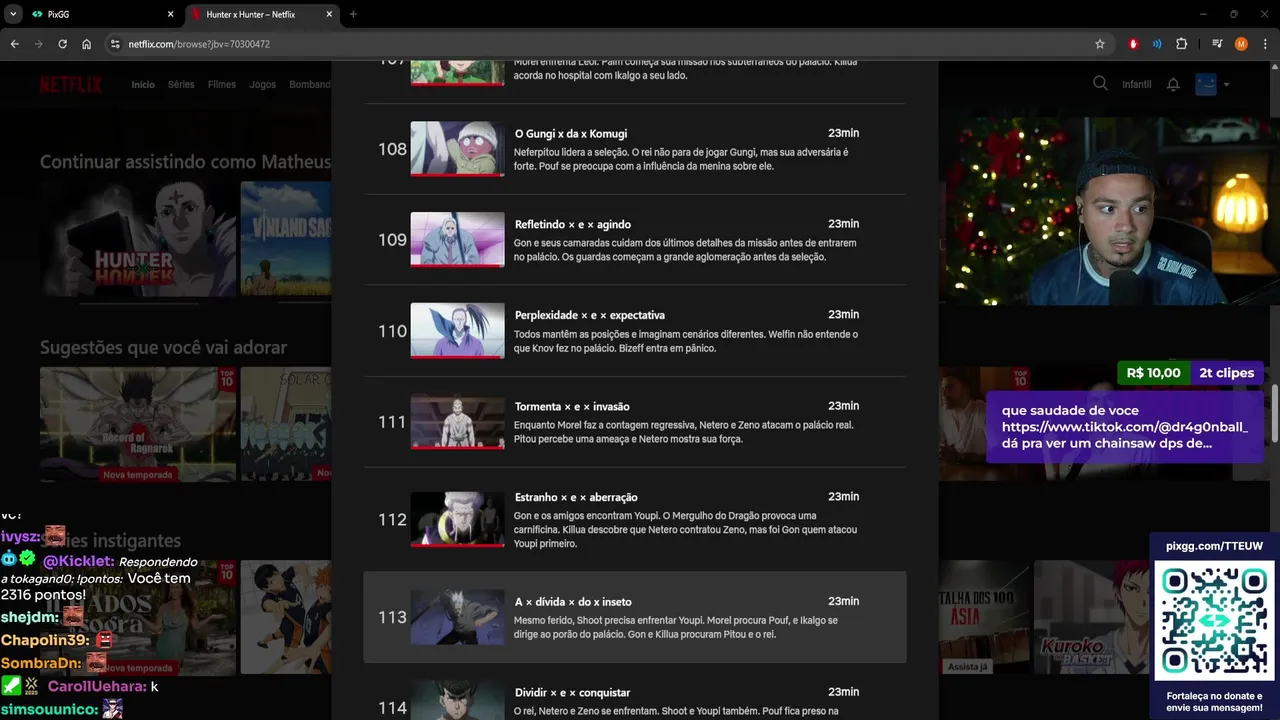Open the blue sound-wave extension icon
This screenshot has width=1280, height=720.
click(x=1157, y=44)
